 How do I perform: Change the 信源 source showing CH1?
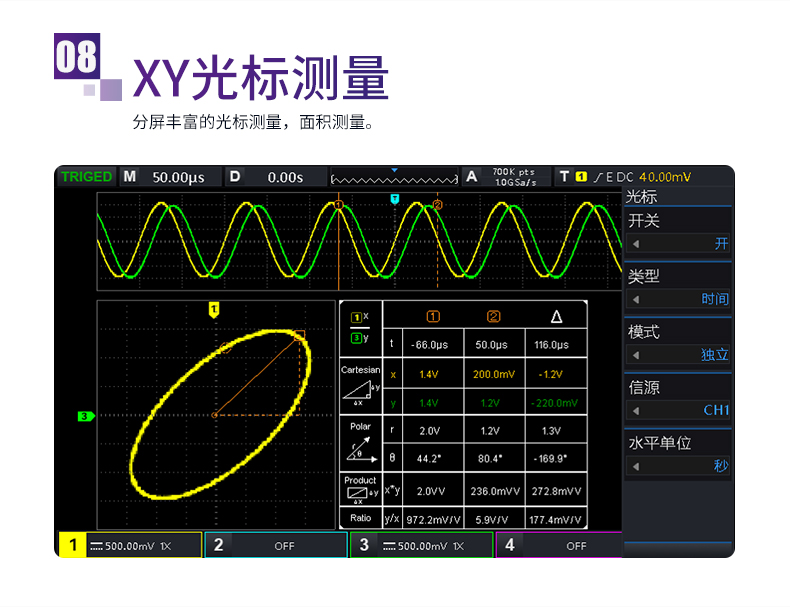pos(678,411)
